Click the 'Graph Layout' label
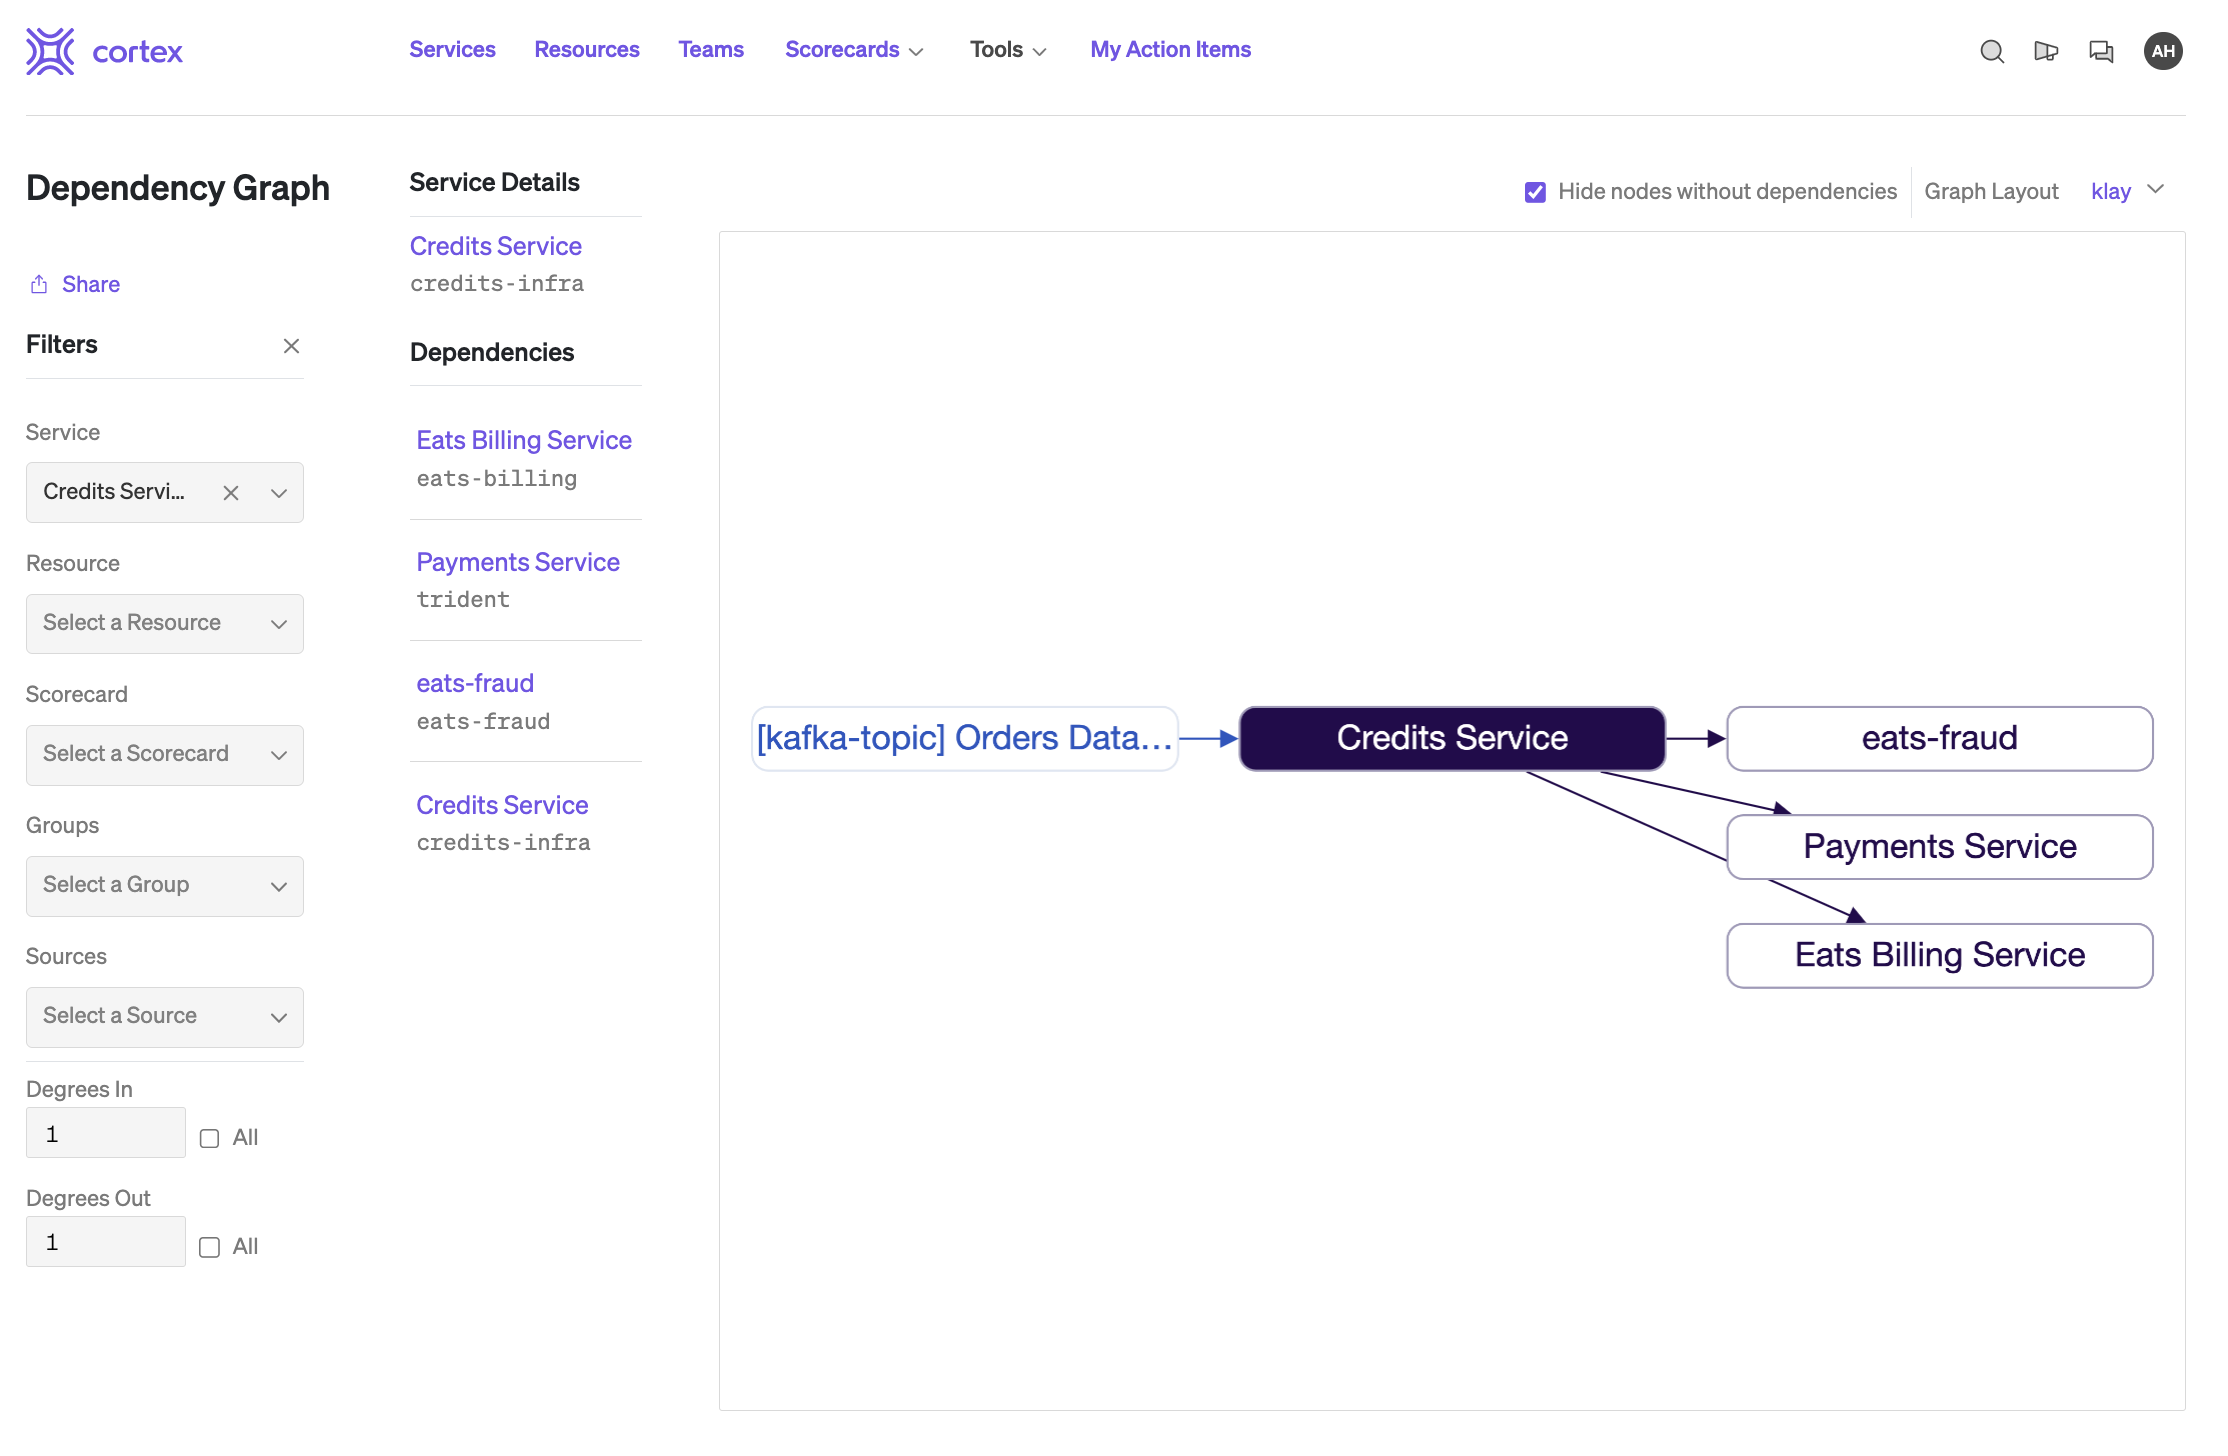Screen dimensions: 2228x1456 [1991, 192]
